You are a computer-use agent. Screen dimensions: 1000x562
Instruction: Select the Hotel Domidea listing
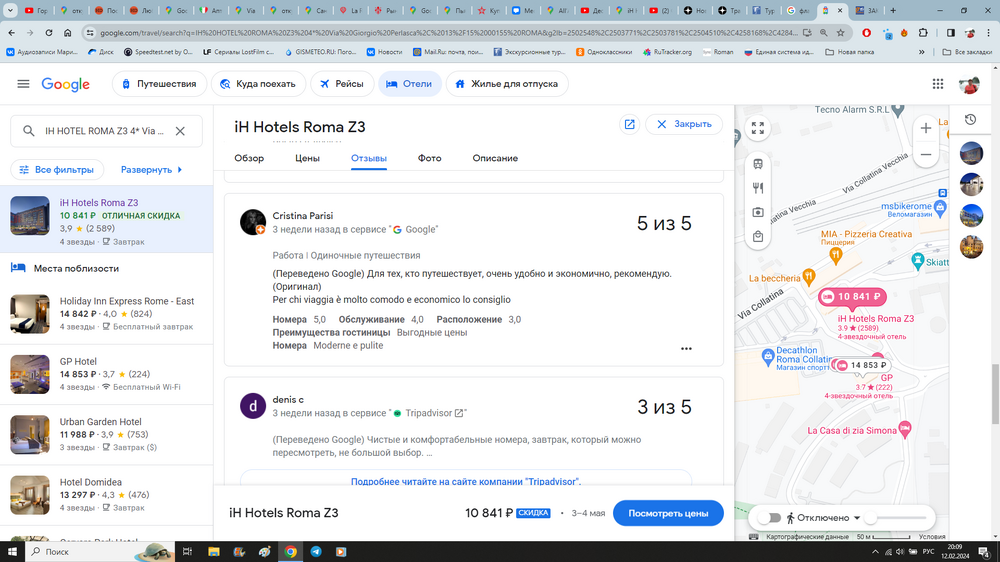pos(107,495)
